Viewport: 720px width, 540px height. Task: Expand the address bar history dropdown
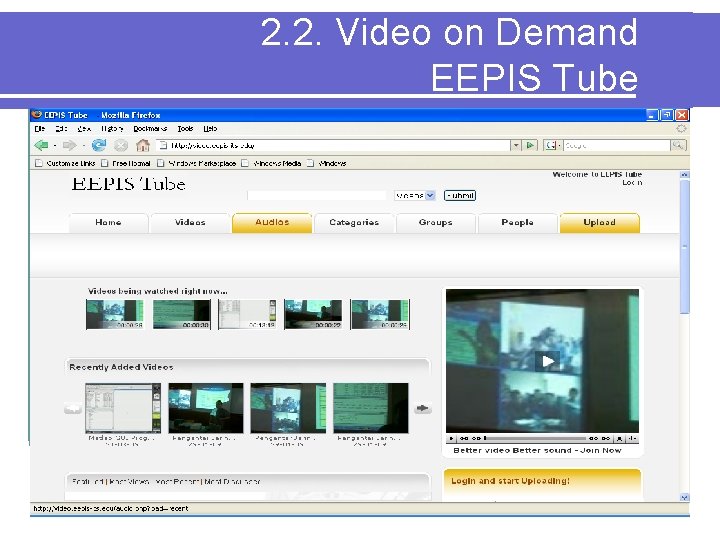click(x=516, y=146)
